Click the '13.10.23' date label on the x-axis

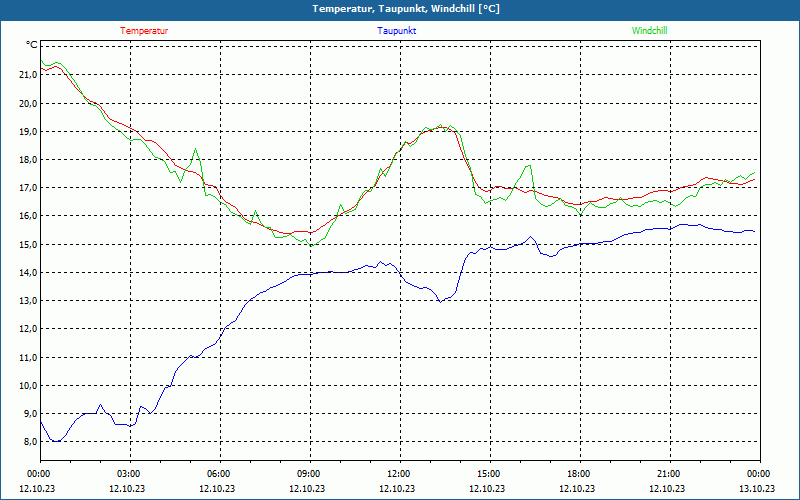(x=757, y=488)
